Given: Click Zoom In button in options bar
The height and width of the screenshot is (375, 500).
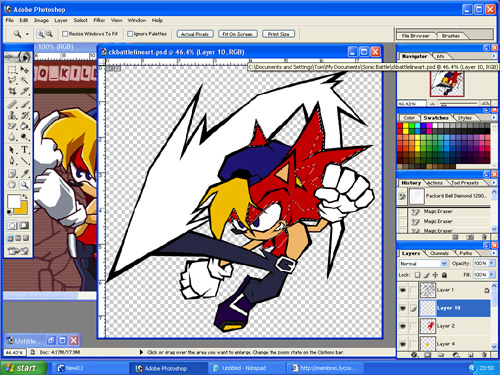Looking at the screenshot, I should (41, 34).
